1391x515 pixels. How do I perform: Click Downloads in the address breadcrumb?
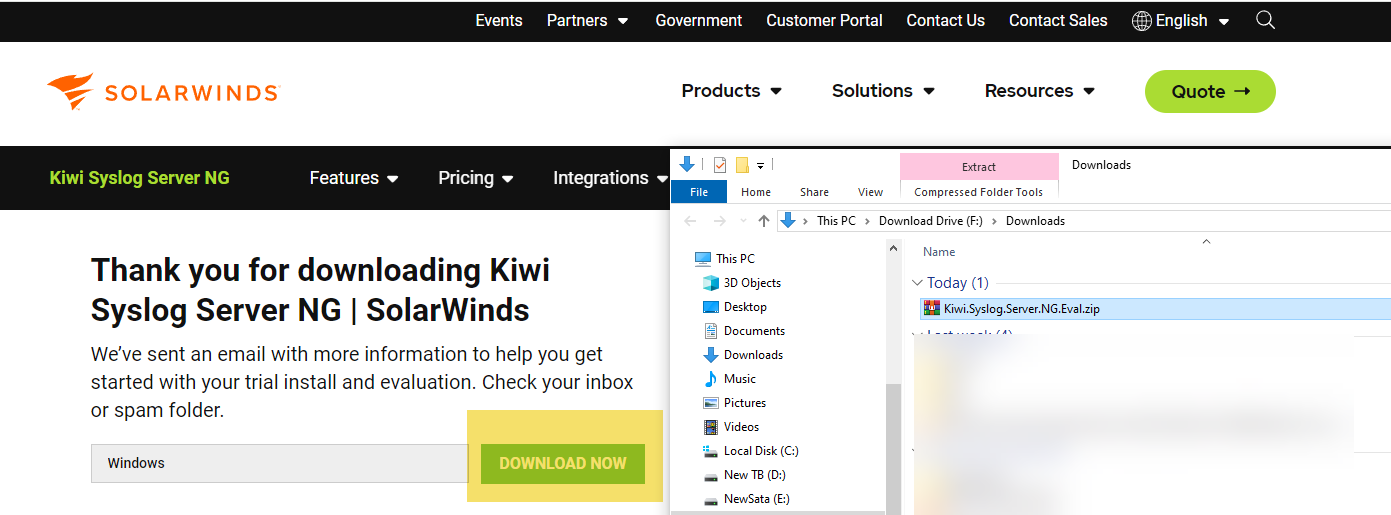click(1035, 221)
